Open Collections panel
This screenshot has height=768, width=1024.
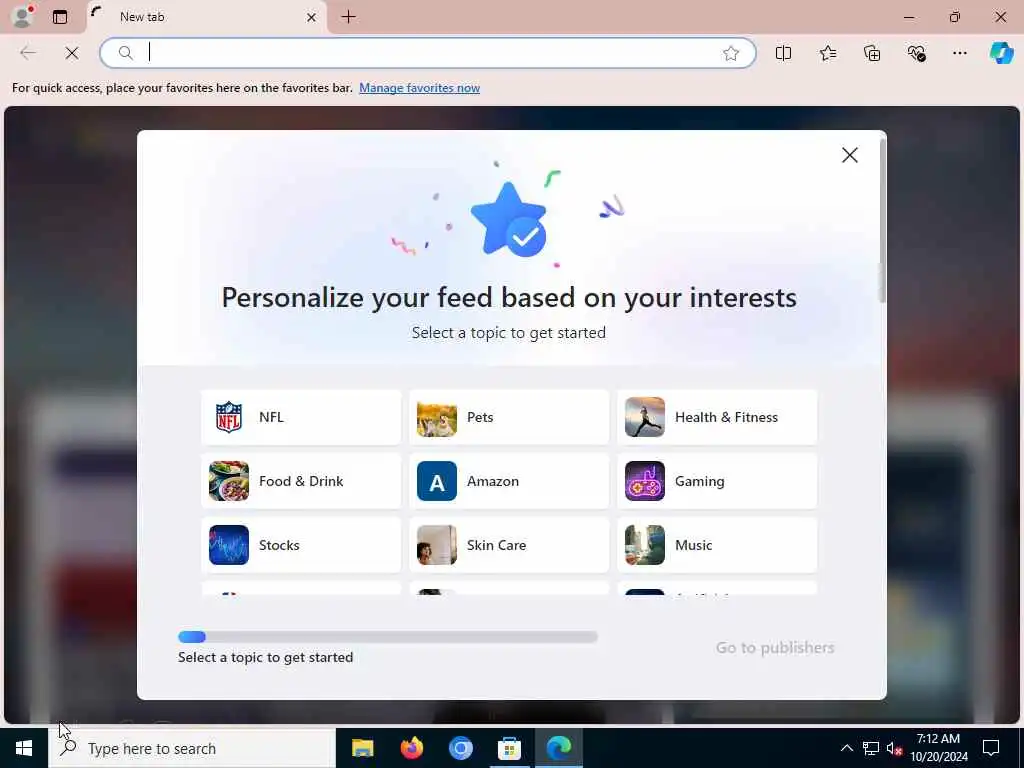tap(872, 53)
